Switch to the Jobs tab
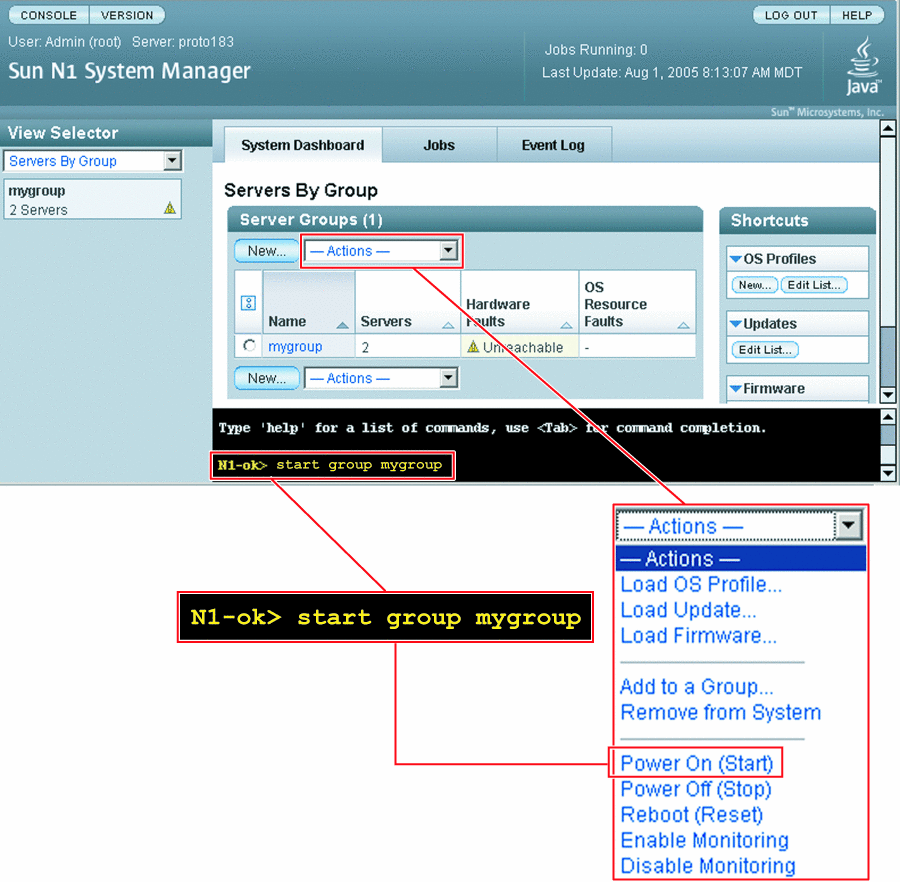Screen dimensions: 900x882 pos(439,145)
